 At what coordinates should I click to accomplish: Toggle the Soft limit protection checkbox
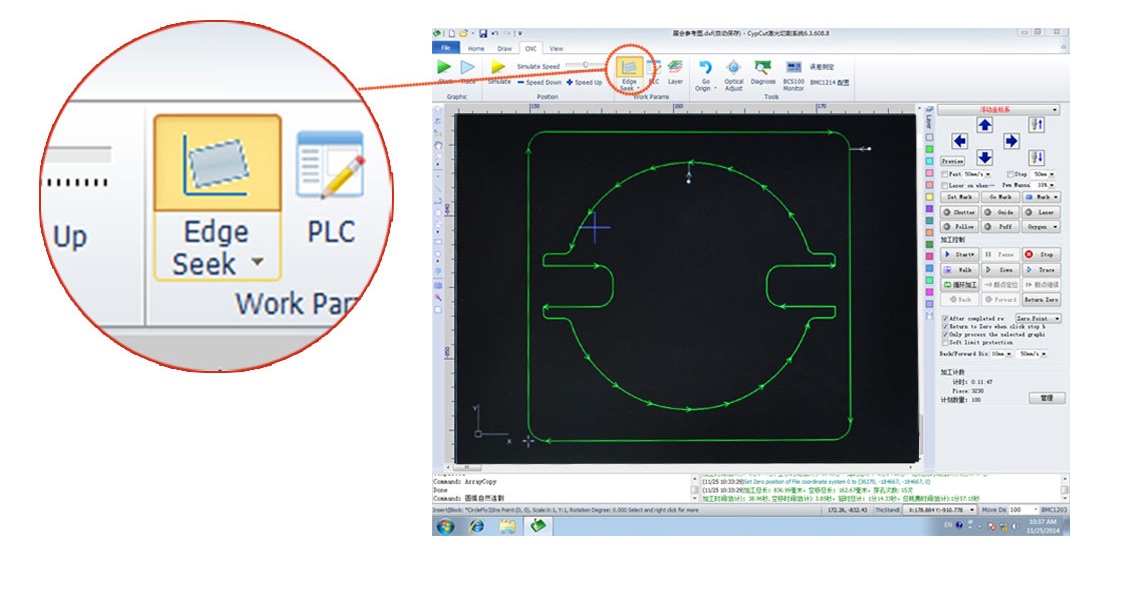pos(945,342)
